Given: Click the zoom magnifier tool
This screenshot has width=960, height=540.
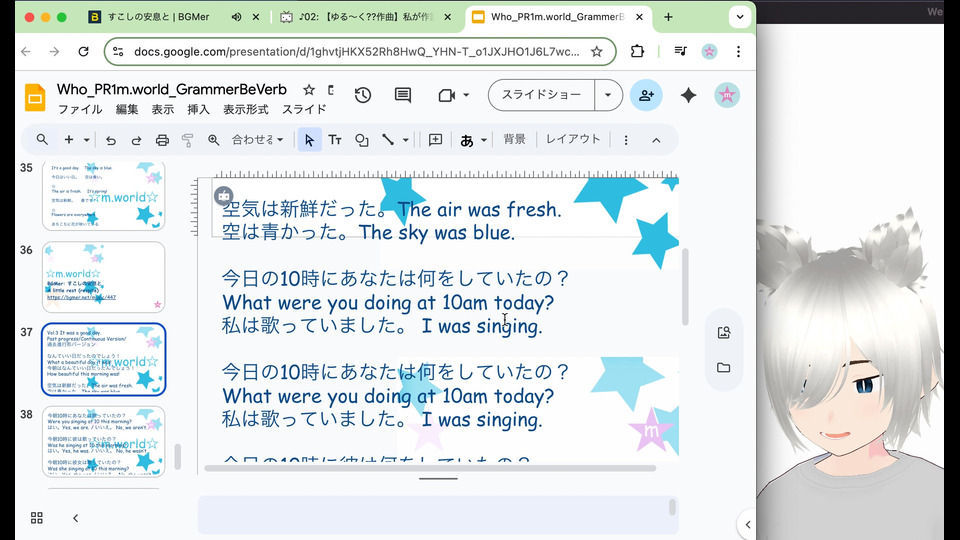Looking at the screenshot, I should point(213,140).
